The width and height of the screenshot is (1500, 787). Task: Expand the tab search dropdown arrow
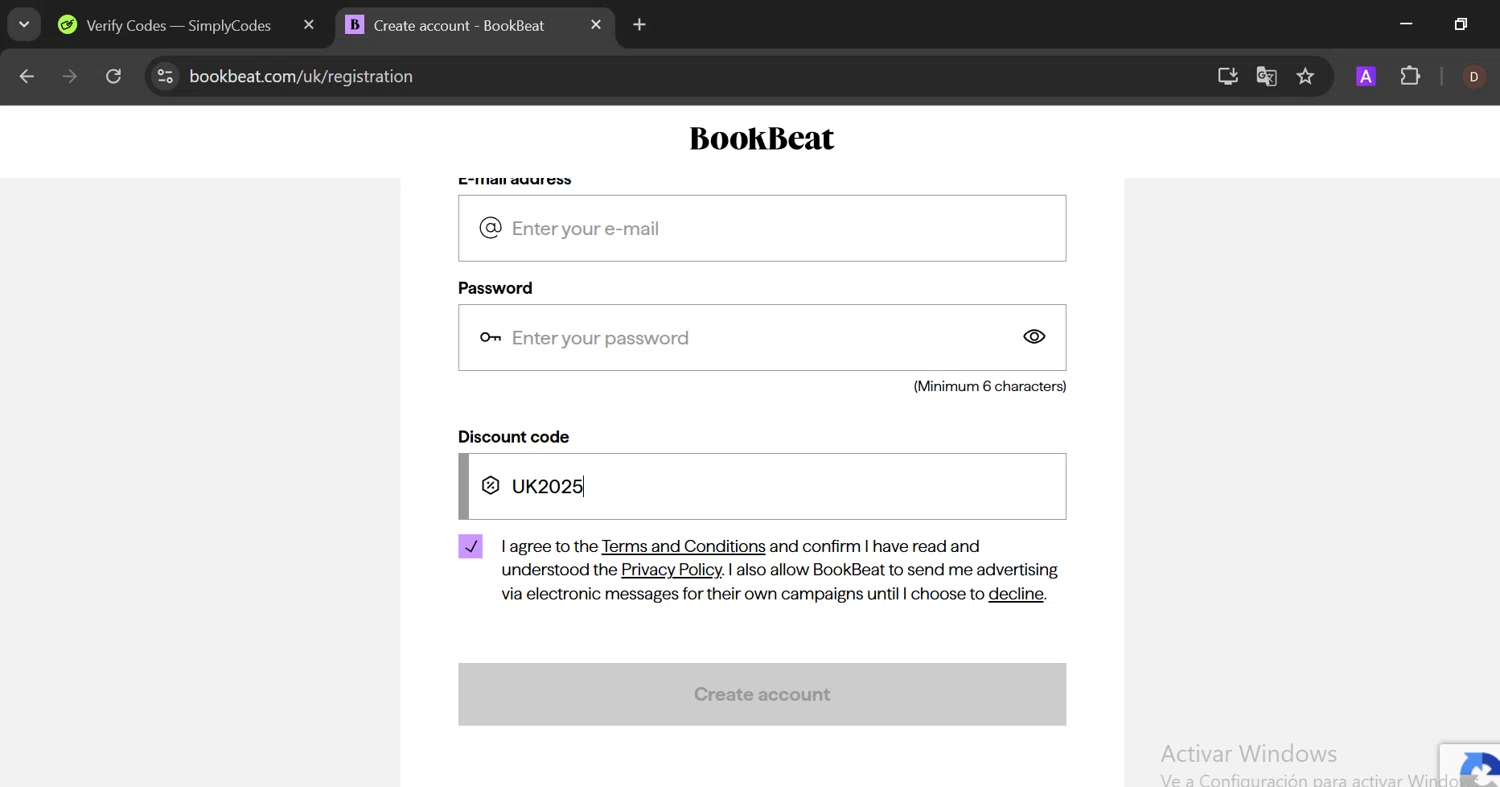[24, 25]
